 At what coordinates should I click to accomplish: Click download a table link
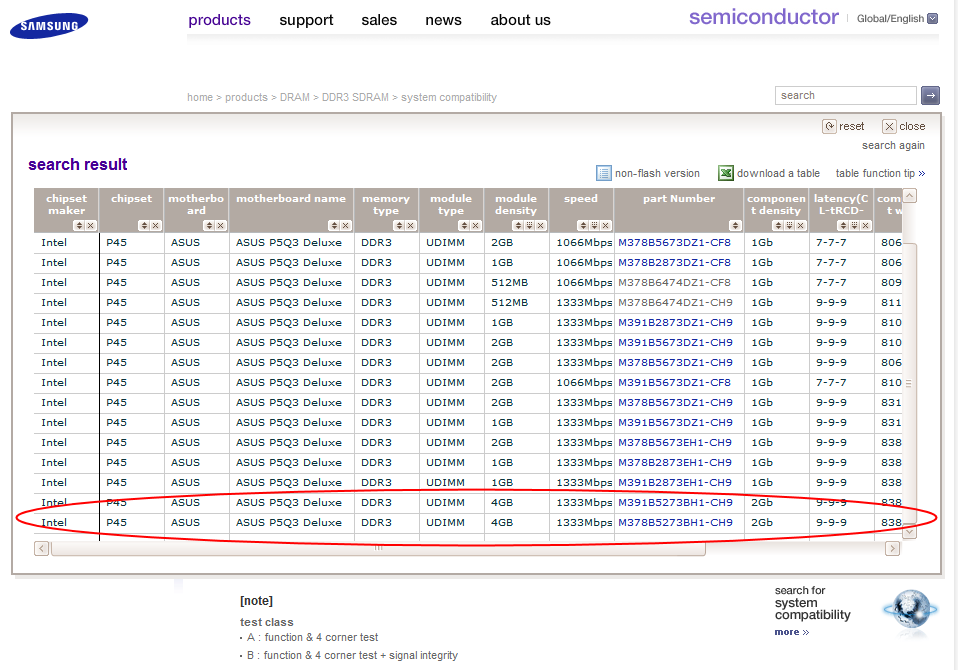[x=778, y=173]
